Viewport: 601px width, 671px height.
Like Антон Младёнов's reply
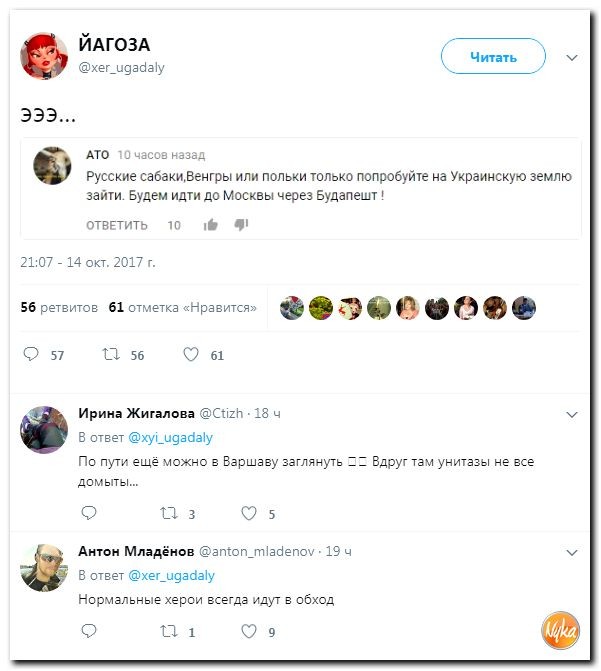249,631
